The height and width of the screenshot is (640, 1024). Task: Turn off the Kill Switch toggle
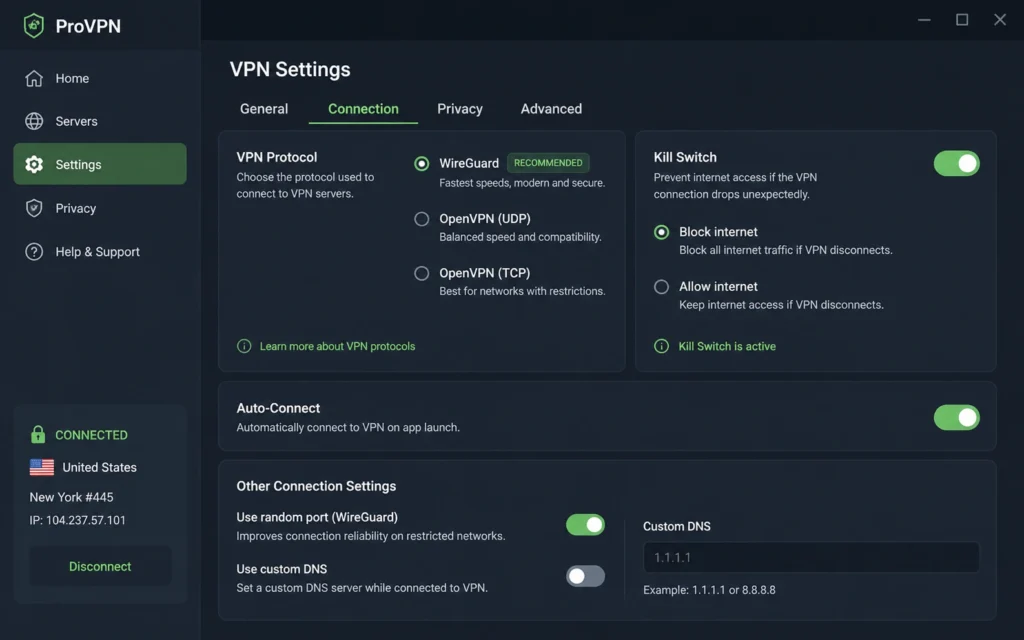[956, 163]
